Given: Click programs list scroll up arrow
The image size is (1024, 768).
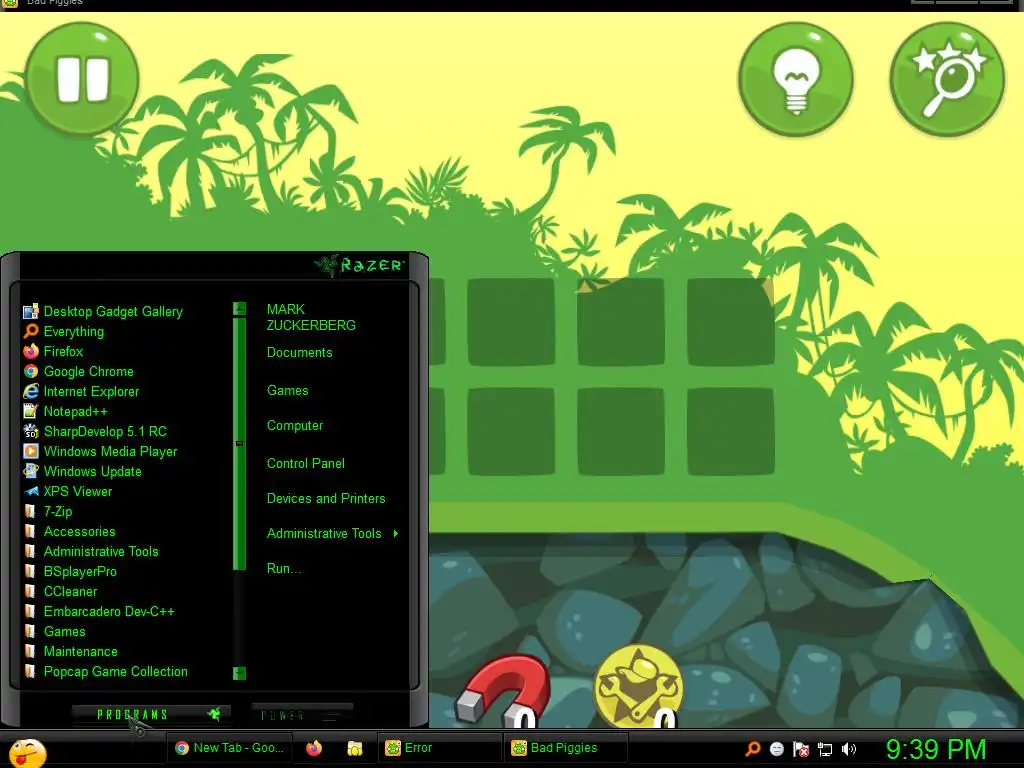Looking at the screenshot, I should coord(240,308).
